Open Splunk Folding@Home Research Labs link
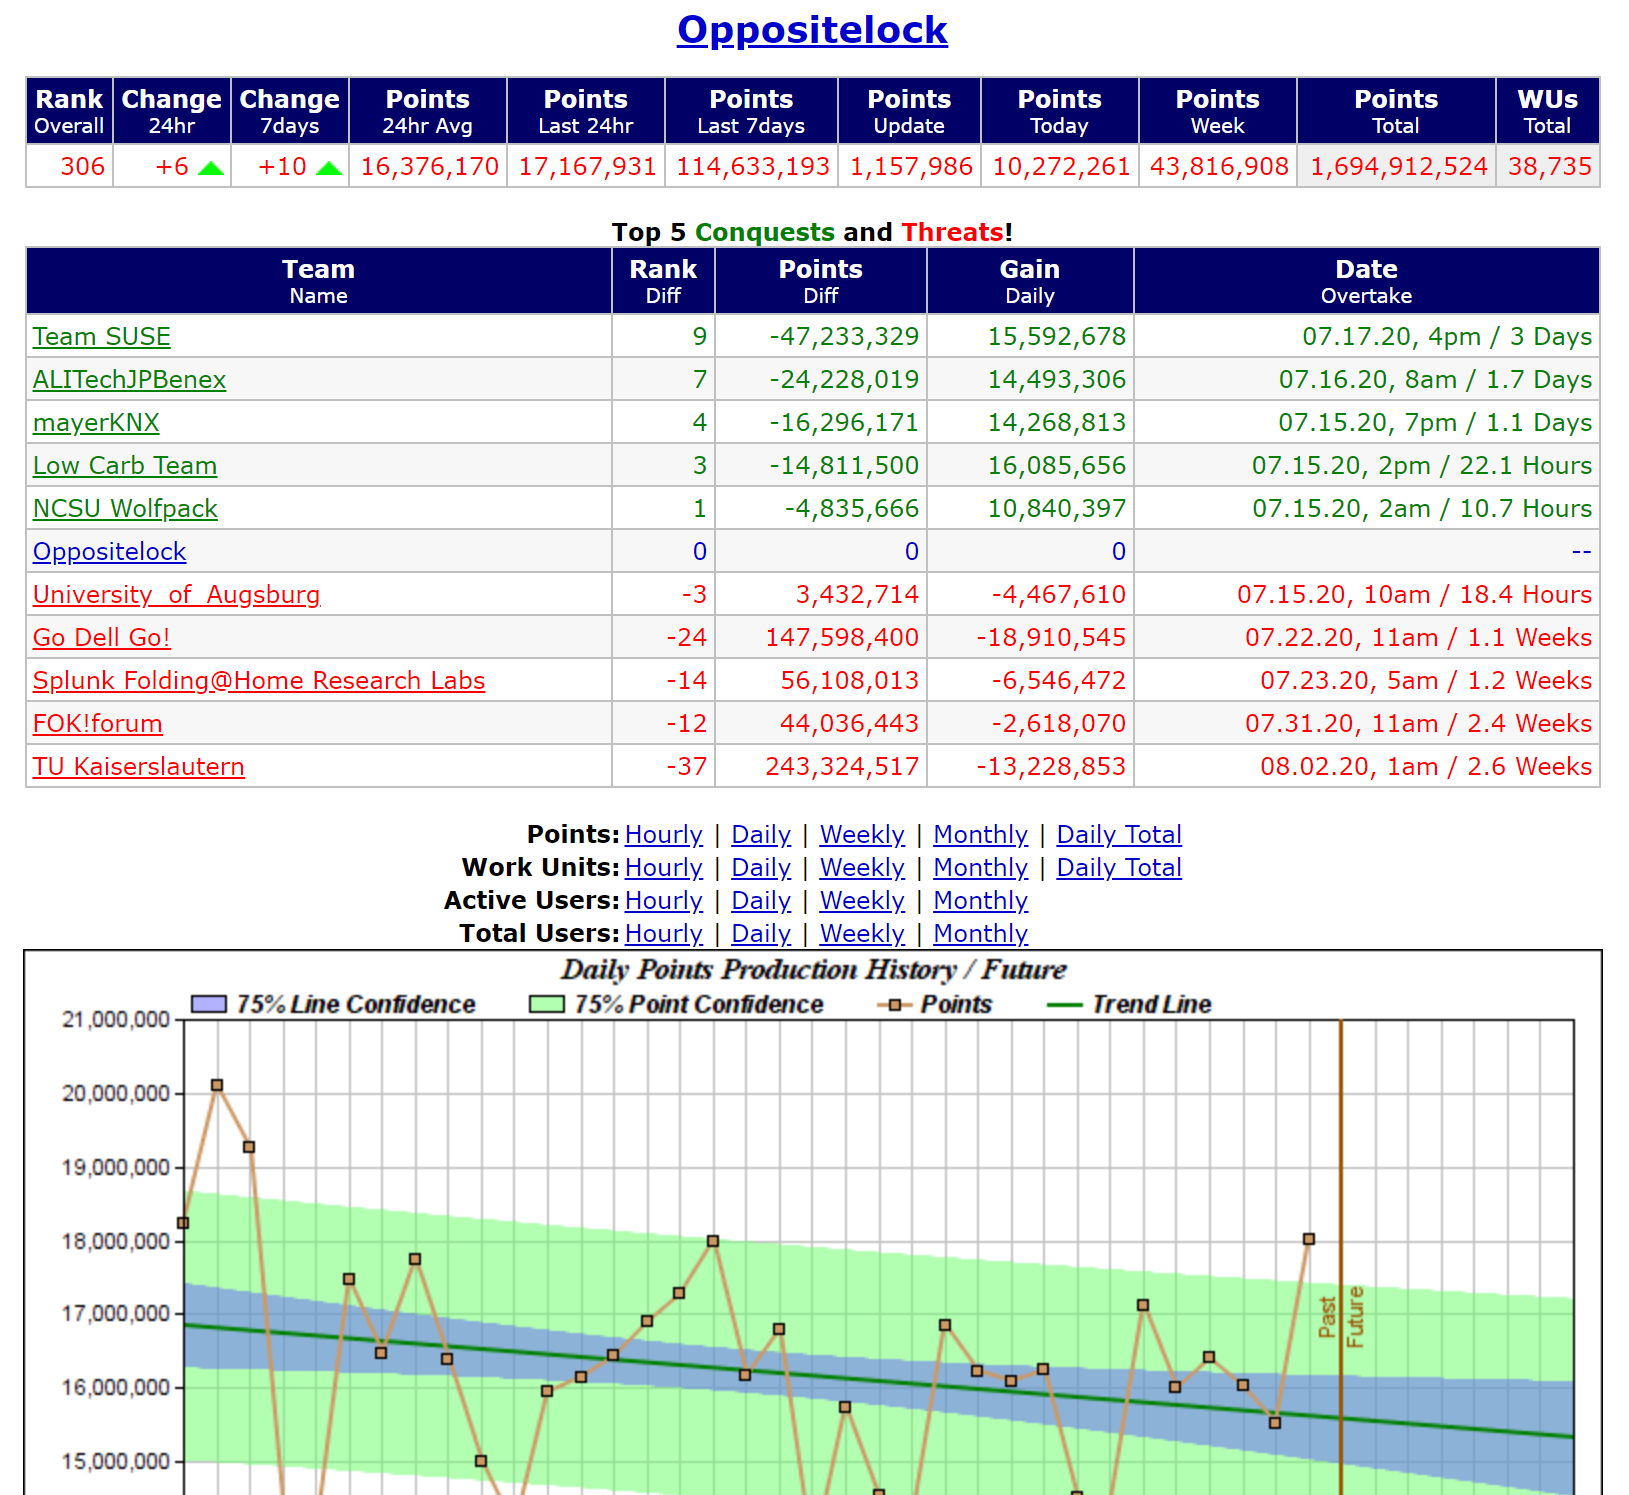Screen dimensions: 1629x1495 (x=259, y=681)
